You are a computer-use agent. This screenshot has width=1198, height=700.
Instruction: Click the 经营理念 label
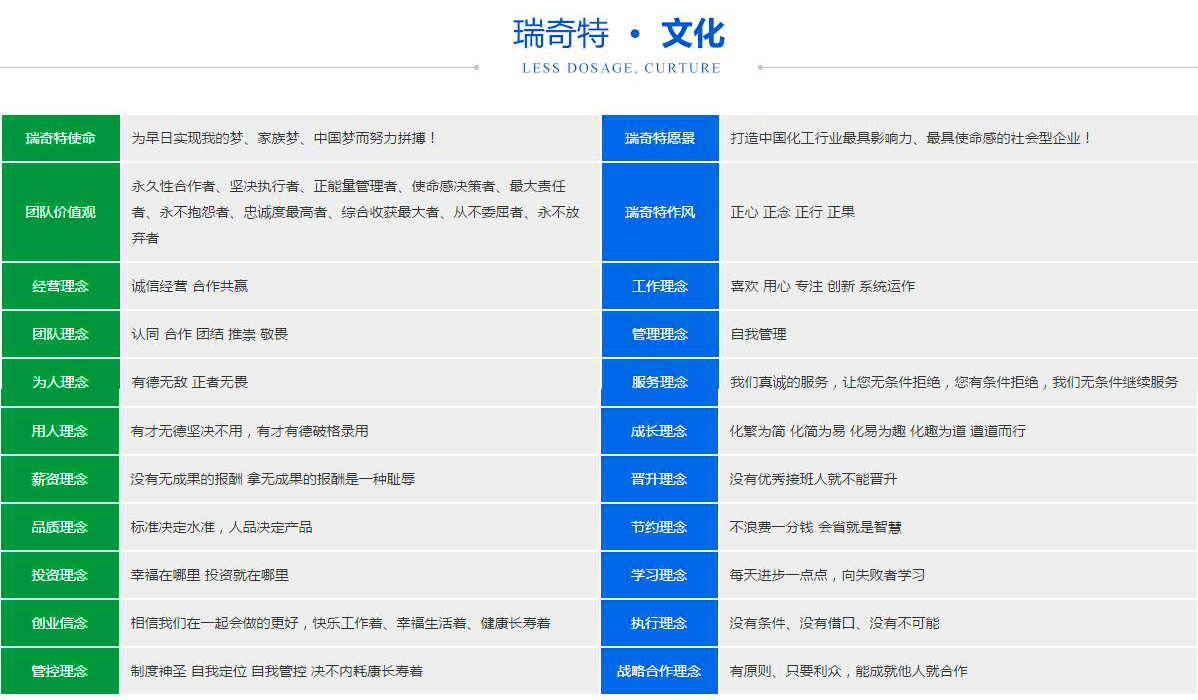coord(60,286)
